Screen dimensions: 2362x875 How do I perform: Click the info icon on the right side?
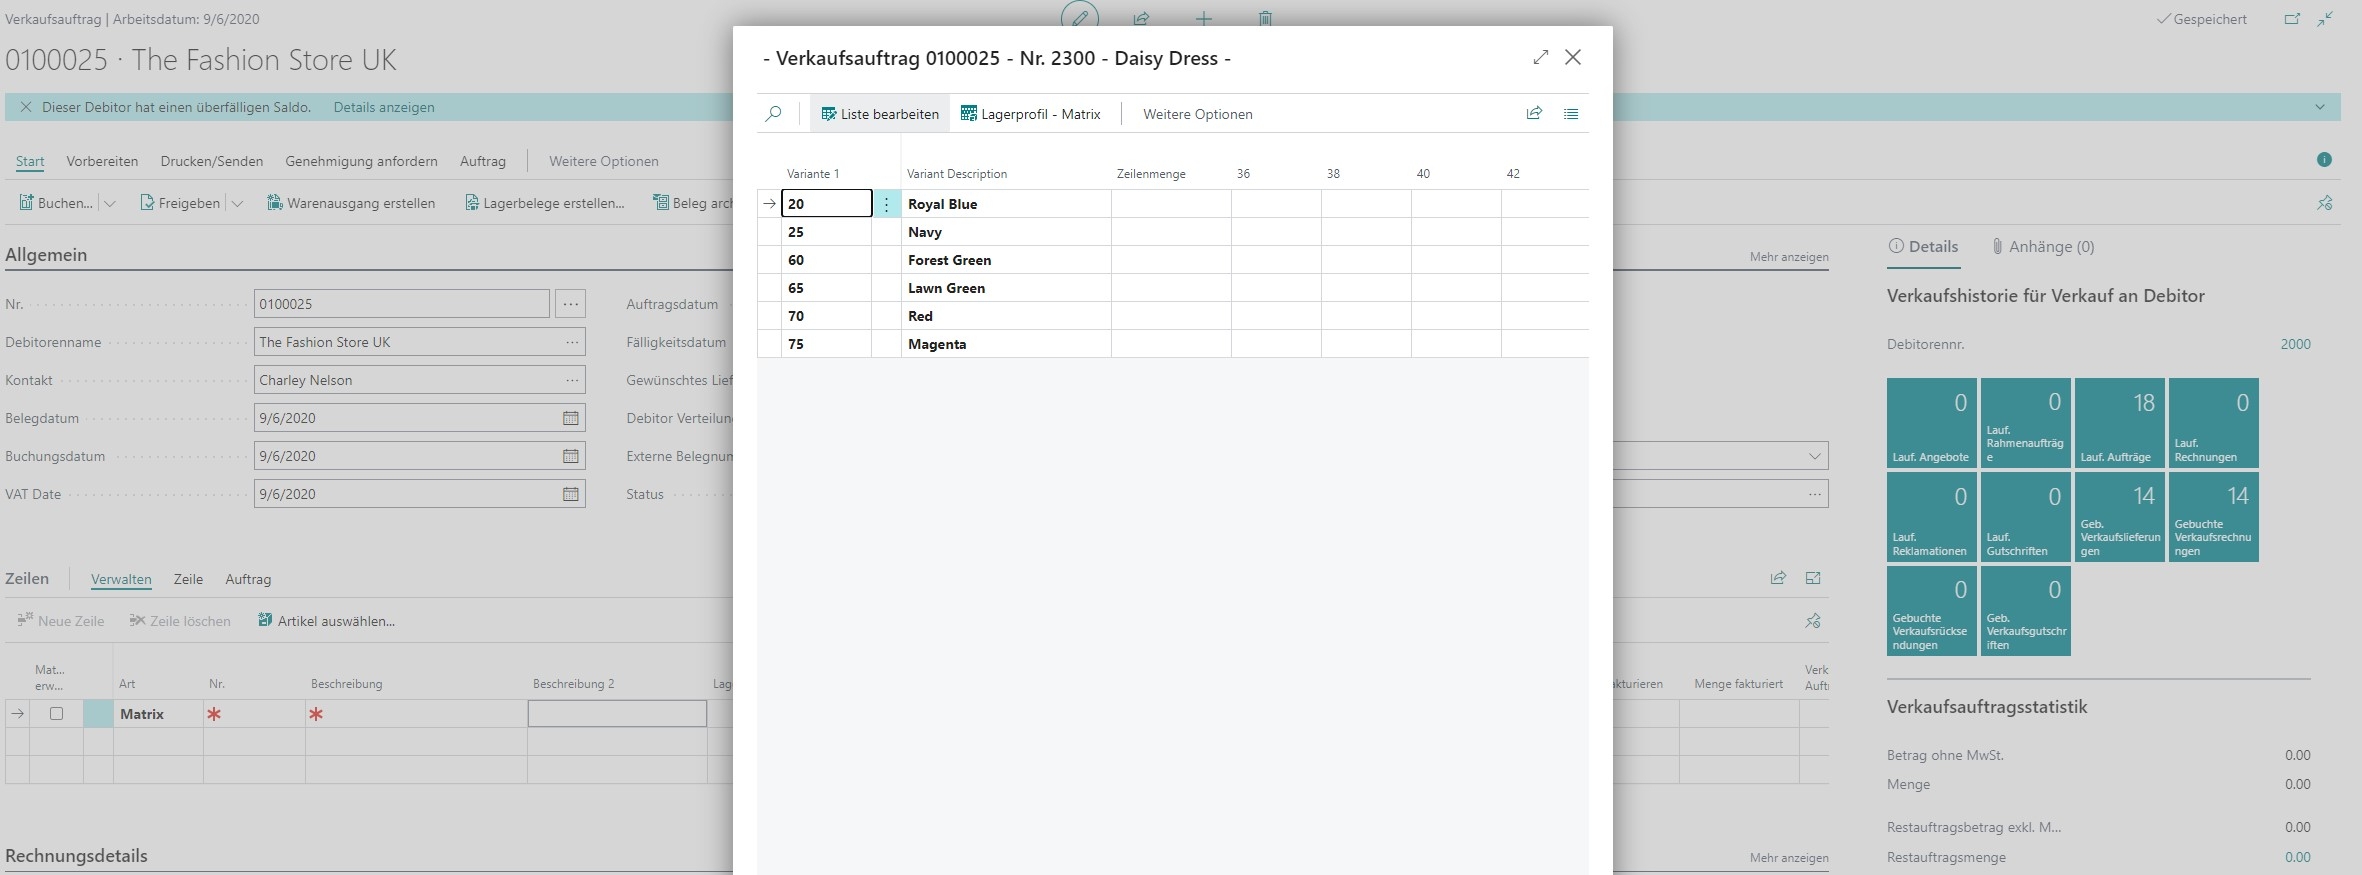[2324, 160]
